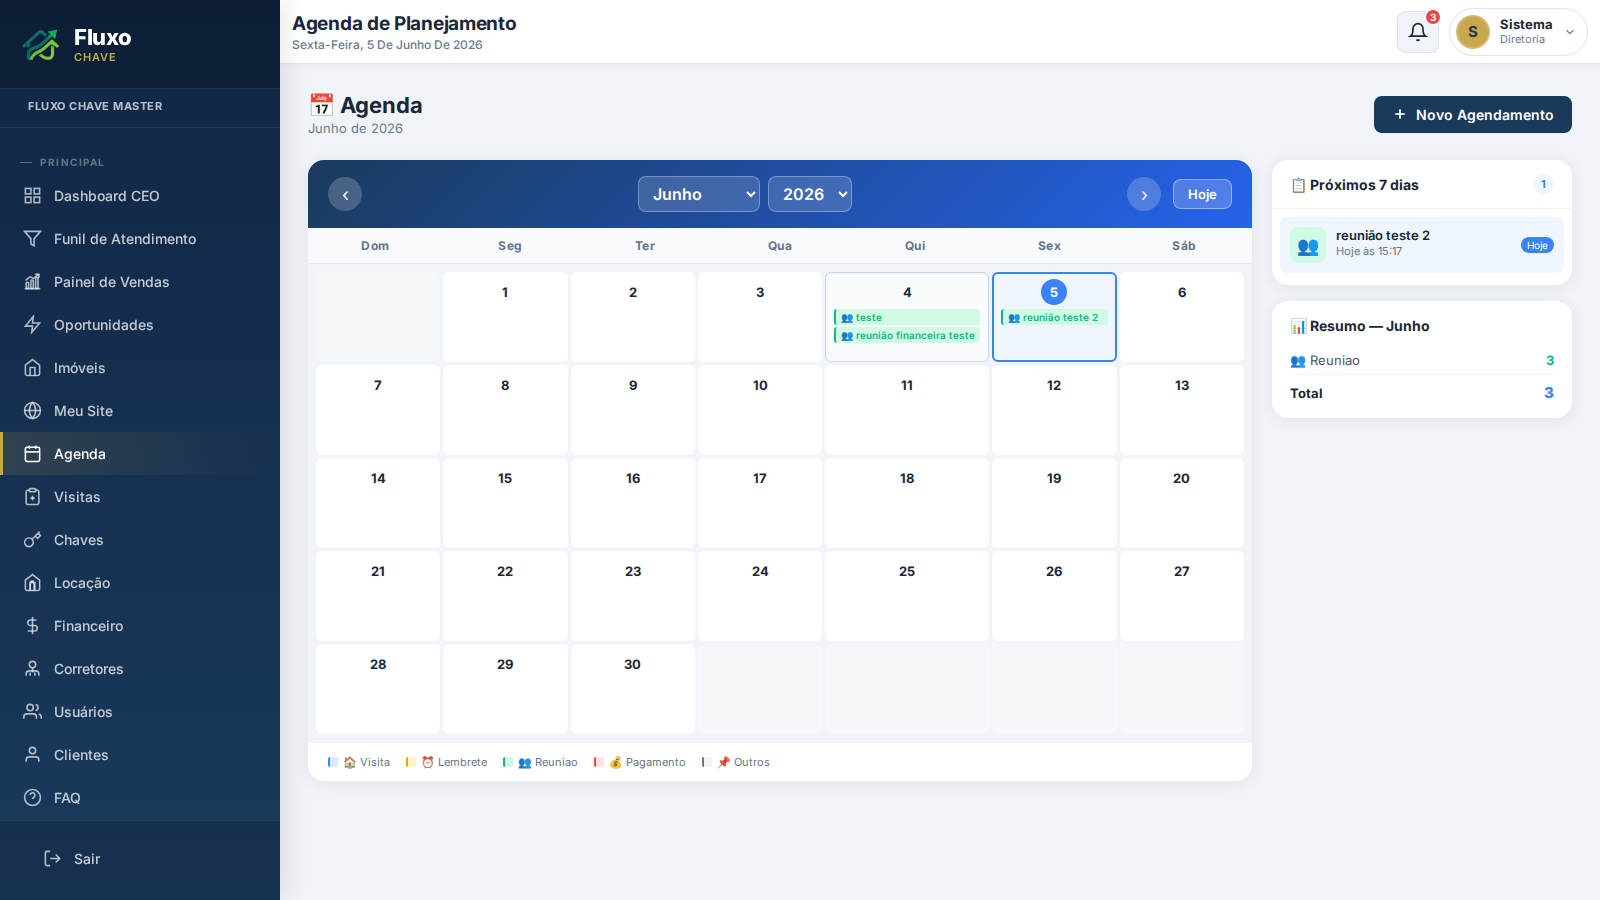Click the Usuários people icon
The height and width of the screenshot is (900, 1600).
(33, 712)
